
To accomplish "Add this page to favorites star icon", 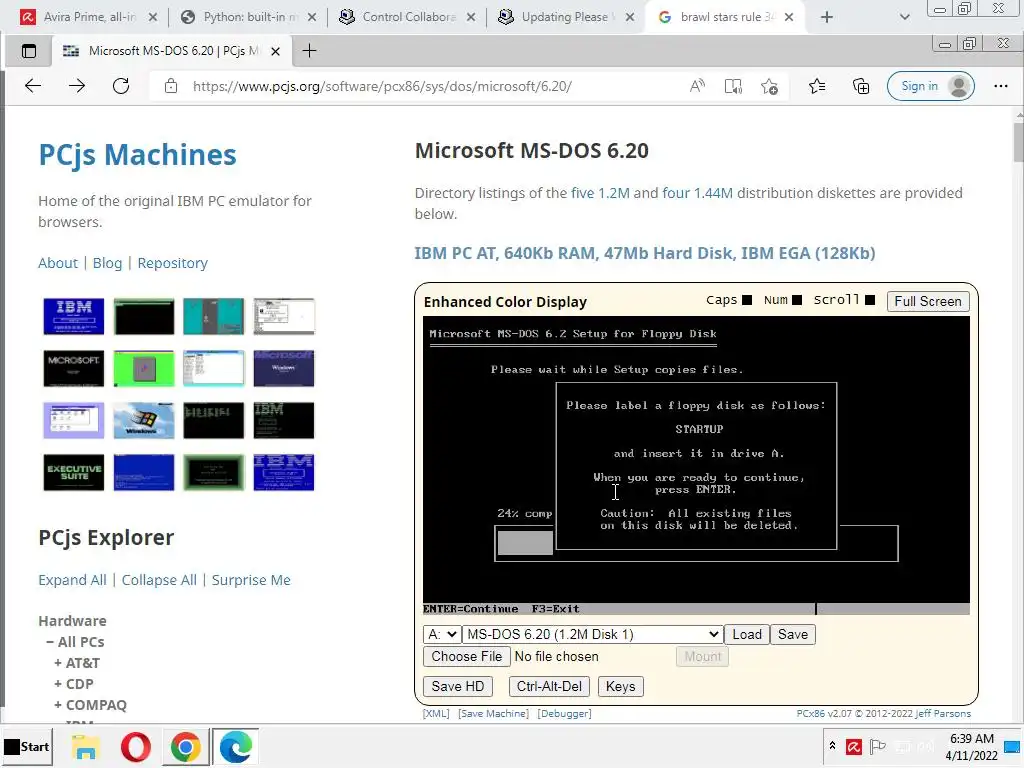I will (769, 86).
